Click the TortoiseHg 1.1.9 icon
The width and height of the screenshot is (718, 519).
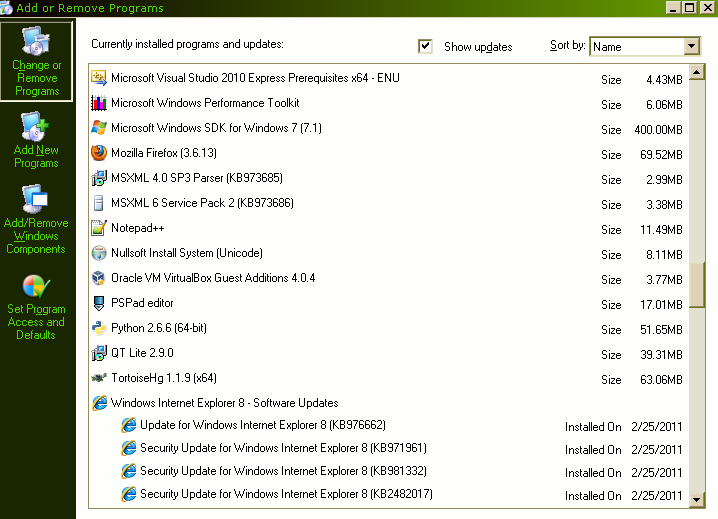[98, 378]
